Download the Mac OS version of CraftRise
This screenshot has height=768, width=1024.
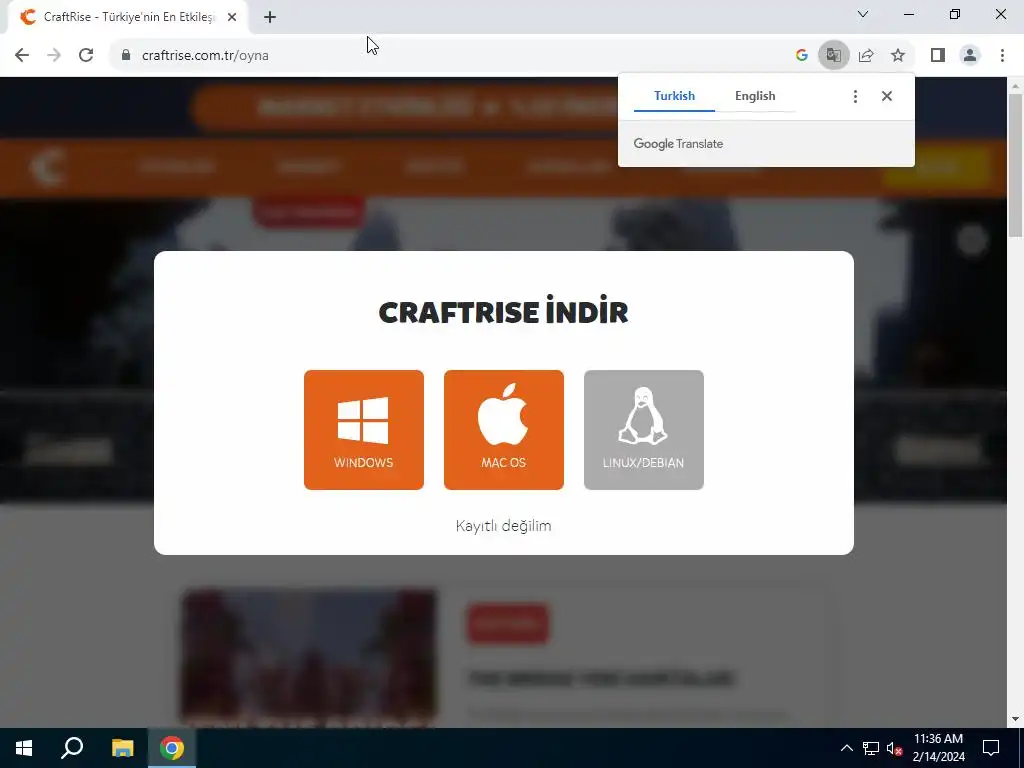(504, 430)
